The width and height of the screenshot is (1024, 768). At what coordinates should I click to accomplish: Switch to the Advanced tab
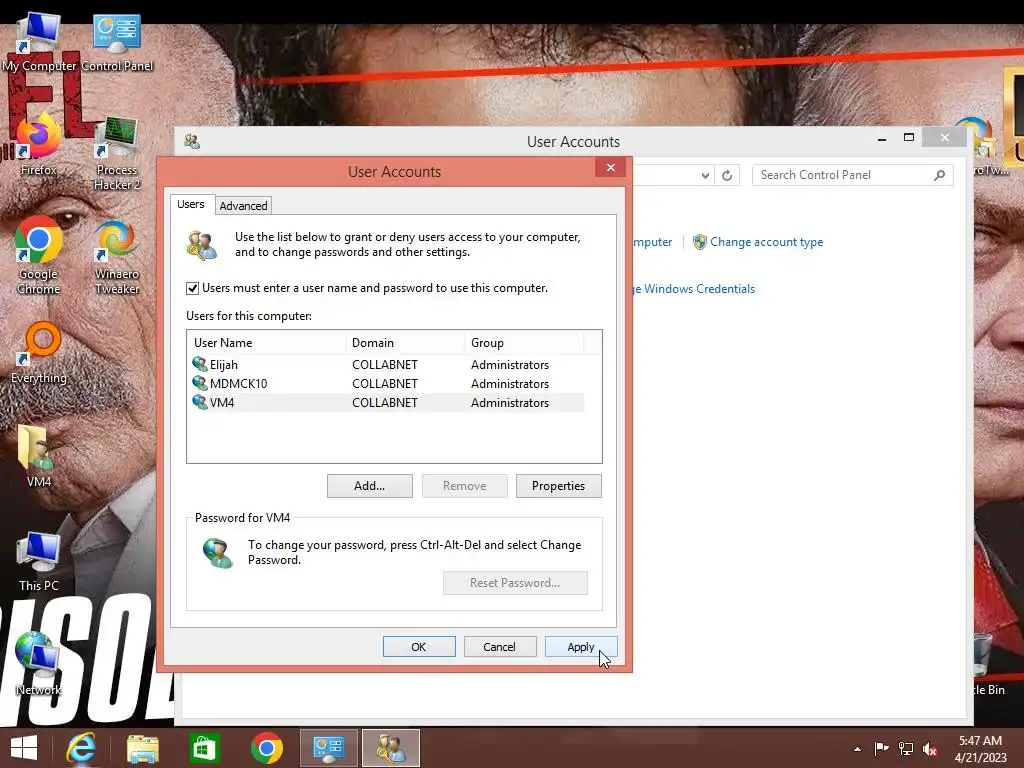tap(243, 206)
